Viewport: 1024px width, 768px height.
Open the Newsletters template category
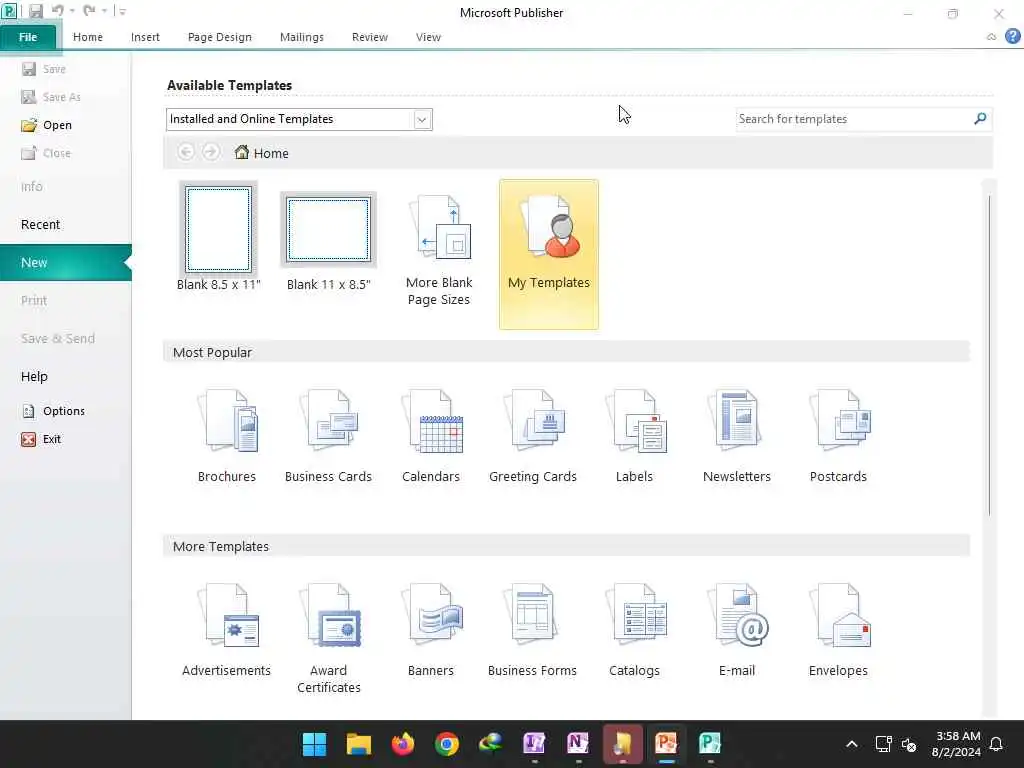click(x=737, y=436)
